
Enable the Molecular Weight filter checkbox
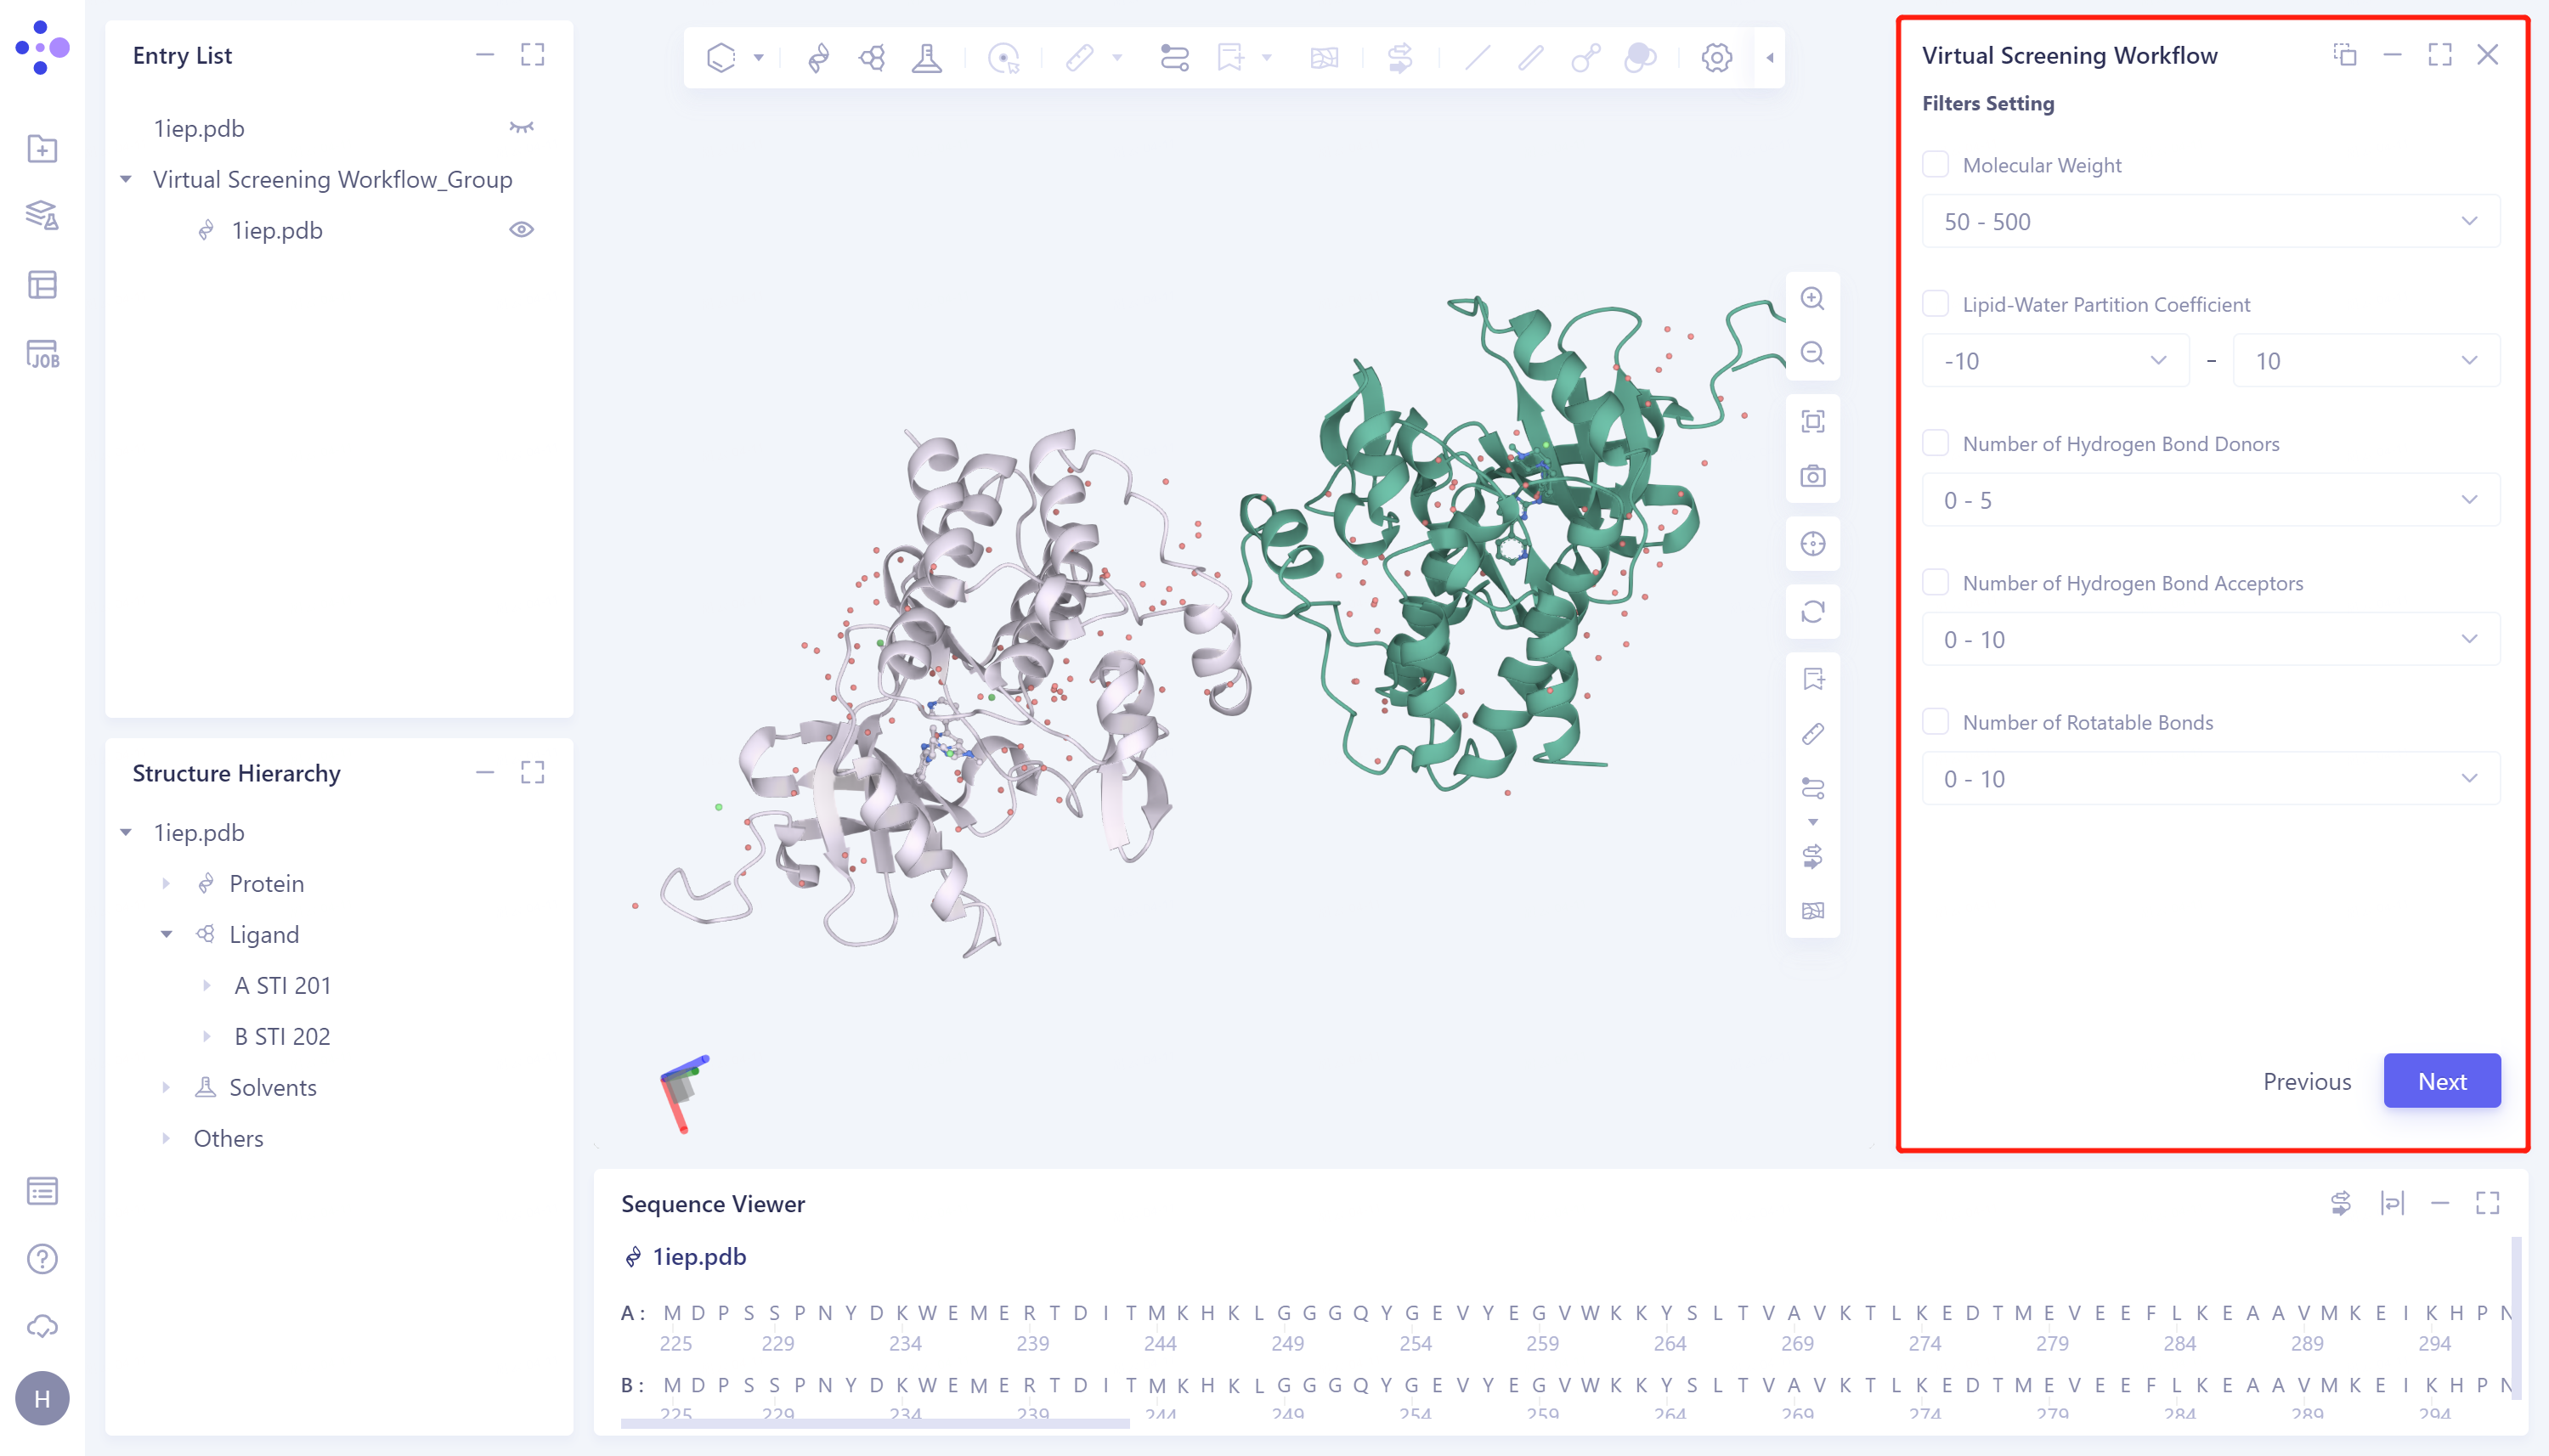click(1935, 164)
